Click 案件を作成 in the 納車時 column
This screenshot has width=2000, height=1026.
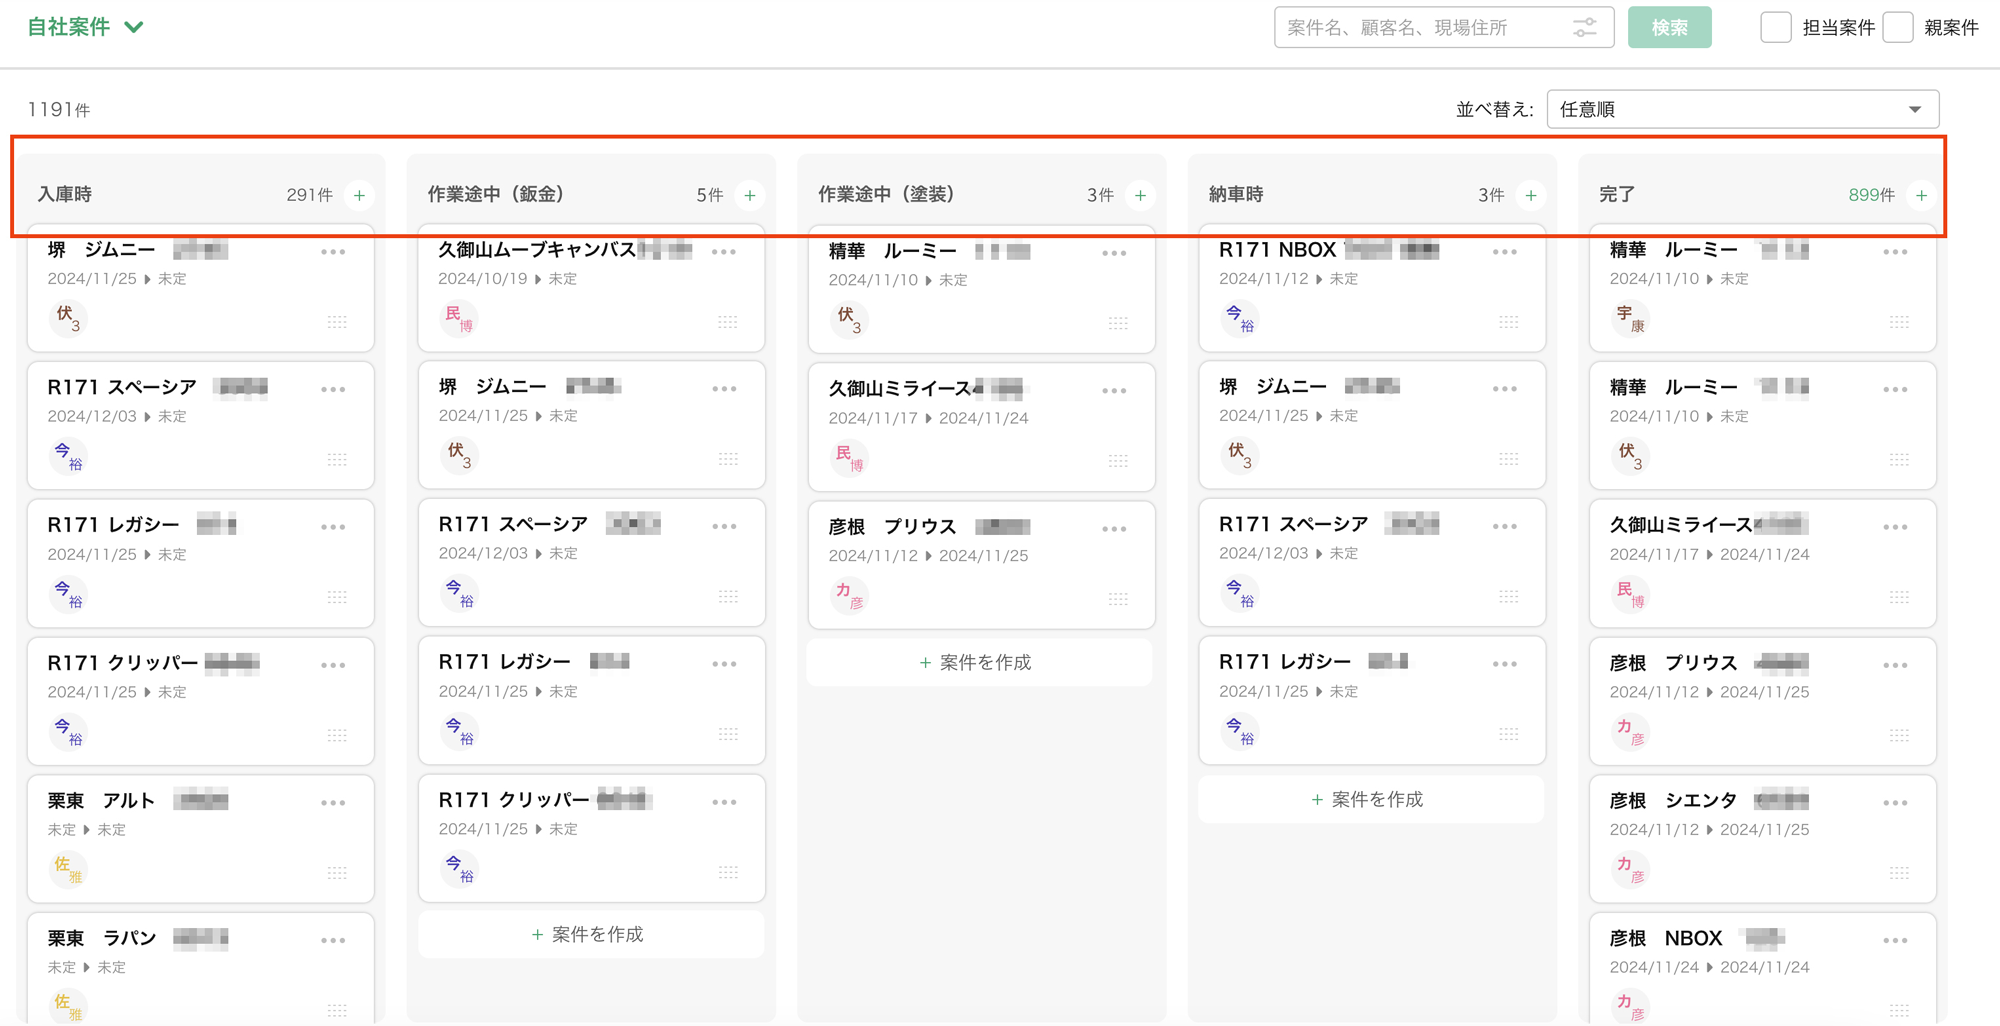click(1370, 799)
